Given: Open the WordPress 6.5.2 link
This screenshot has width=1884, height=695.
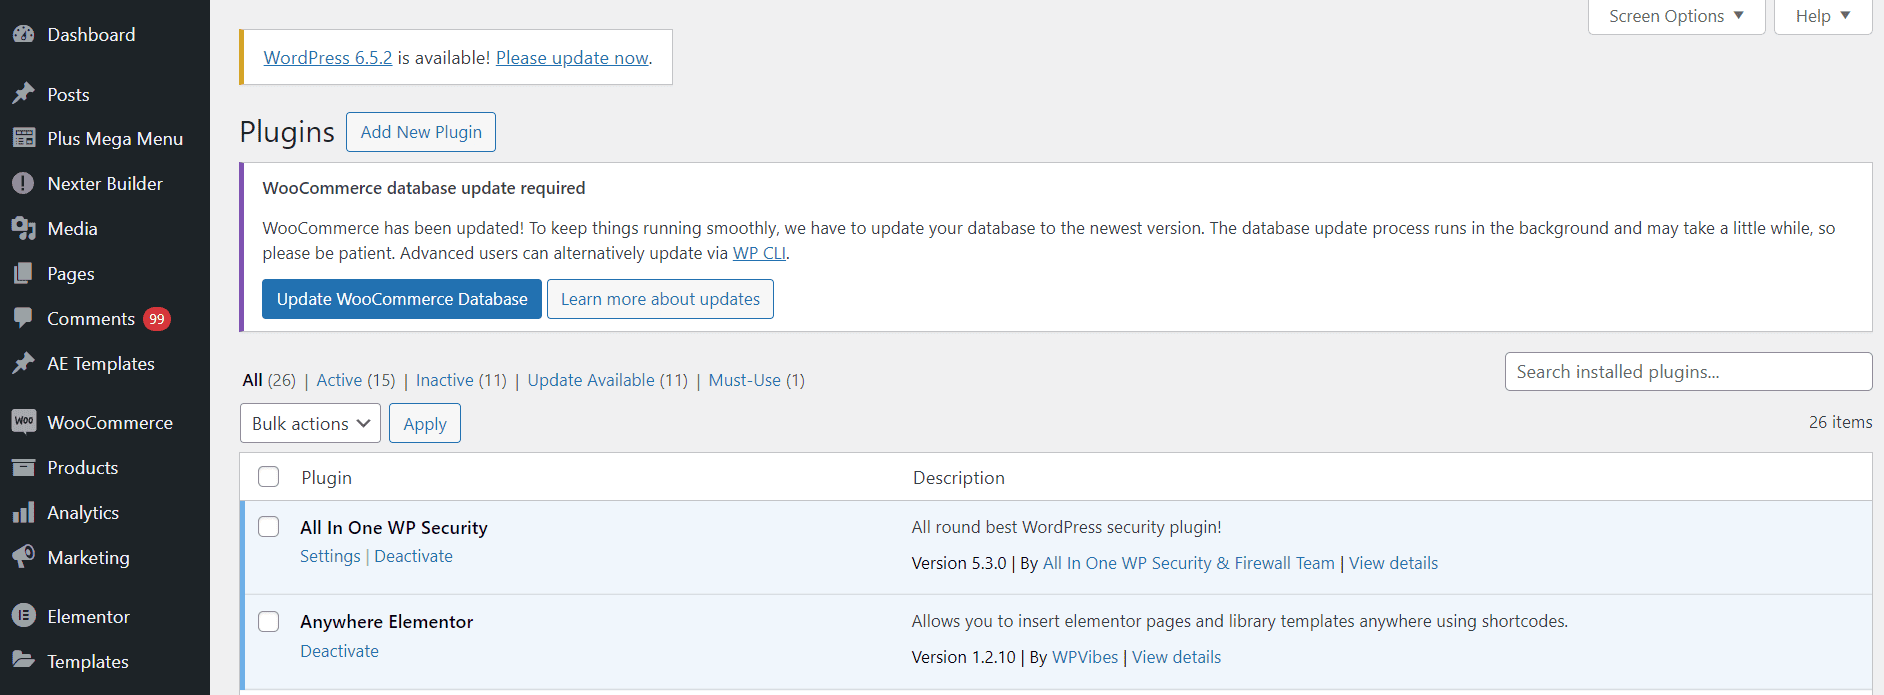Looking at the screenshot, I should [x=328, y=58].
